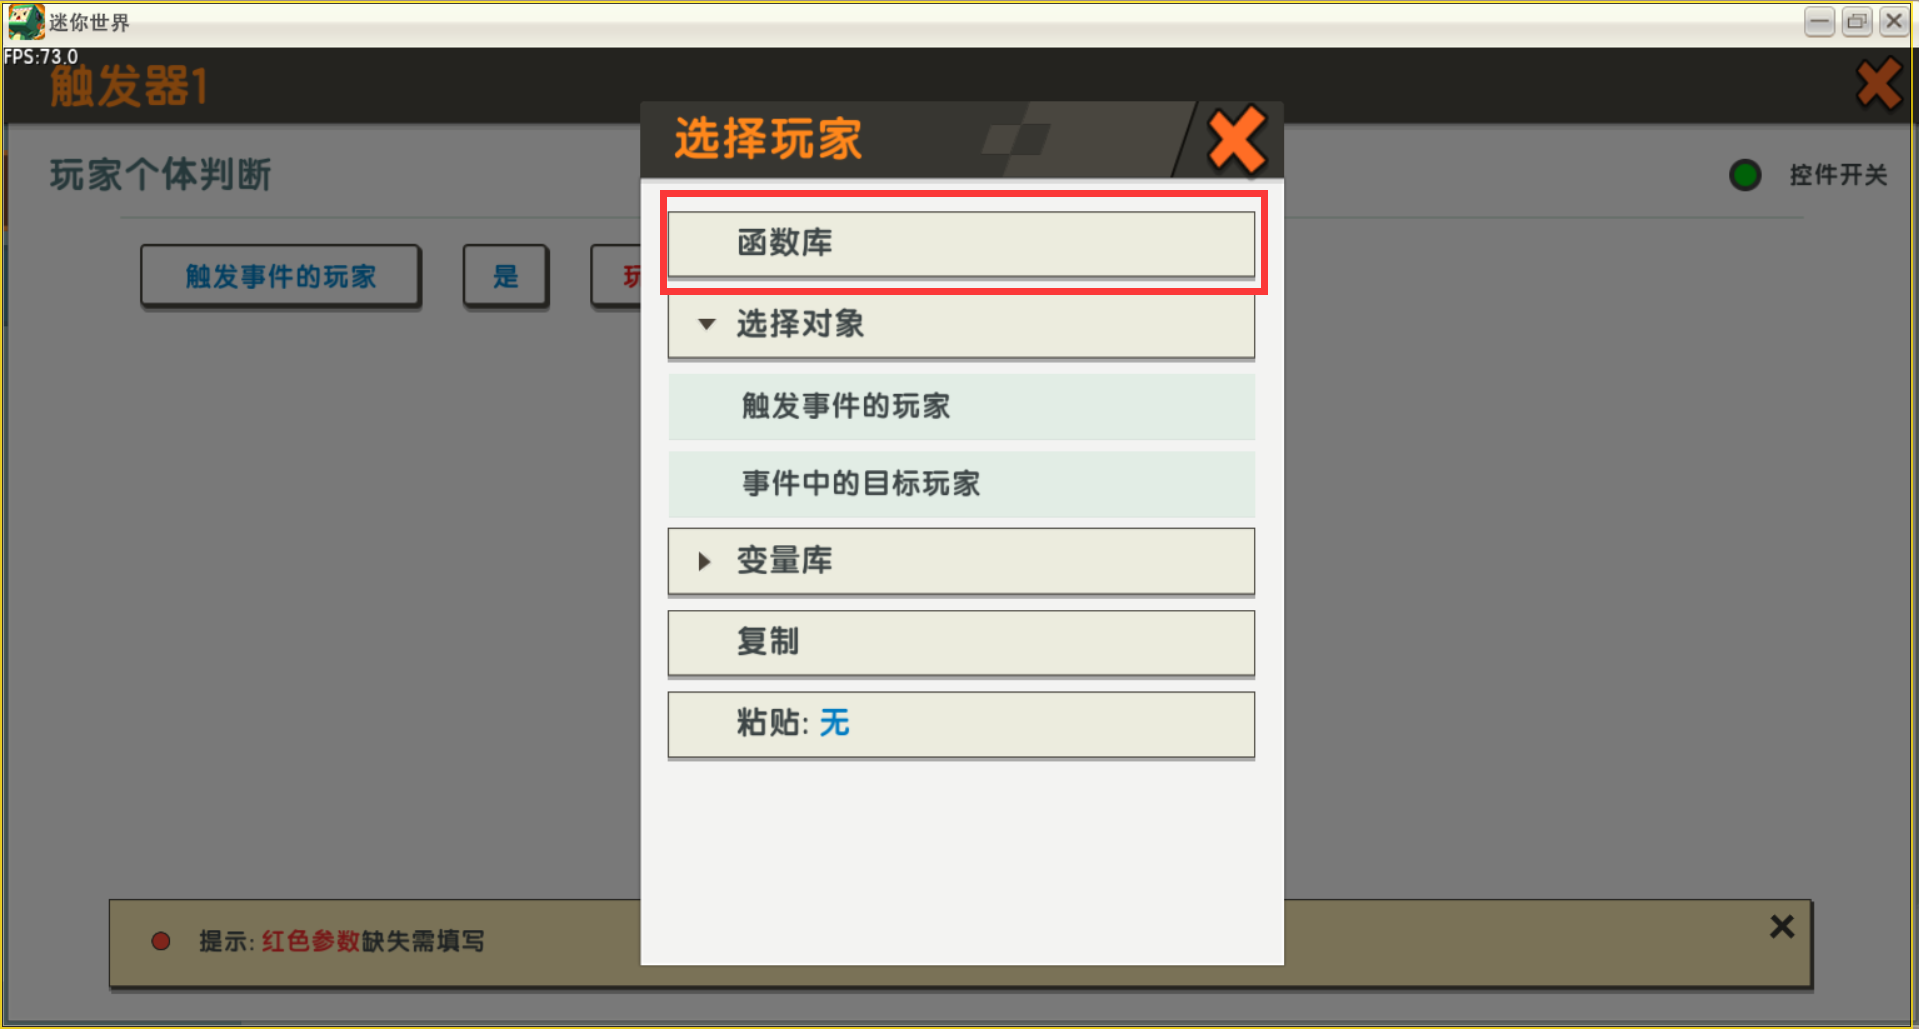The image size is (1919, 1029).
Task: Click the 变量库 row label
Action: coord(784,561)
